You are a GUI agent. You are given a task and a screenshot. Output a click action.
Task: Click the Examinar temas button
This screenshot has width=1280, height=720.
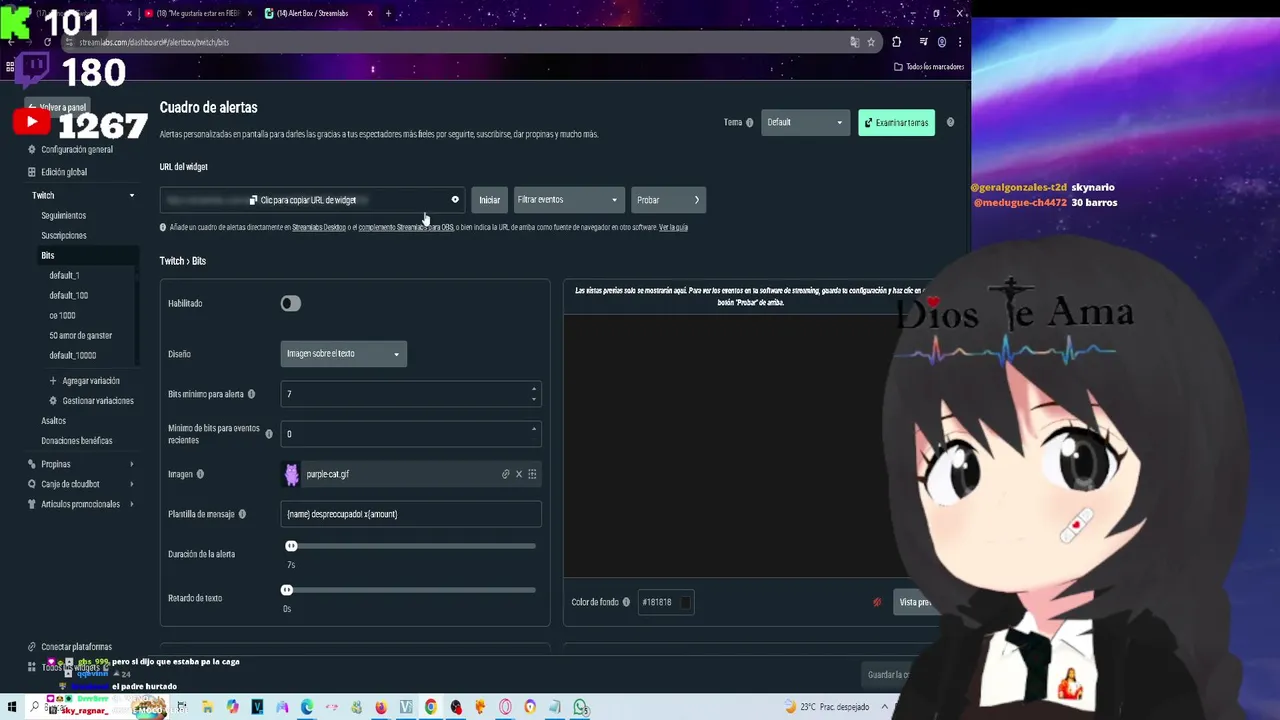coord(896,123)
